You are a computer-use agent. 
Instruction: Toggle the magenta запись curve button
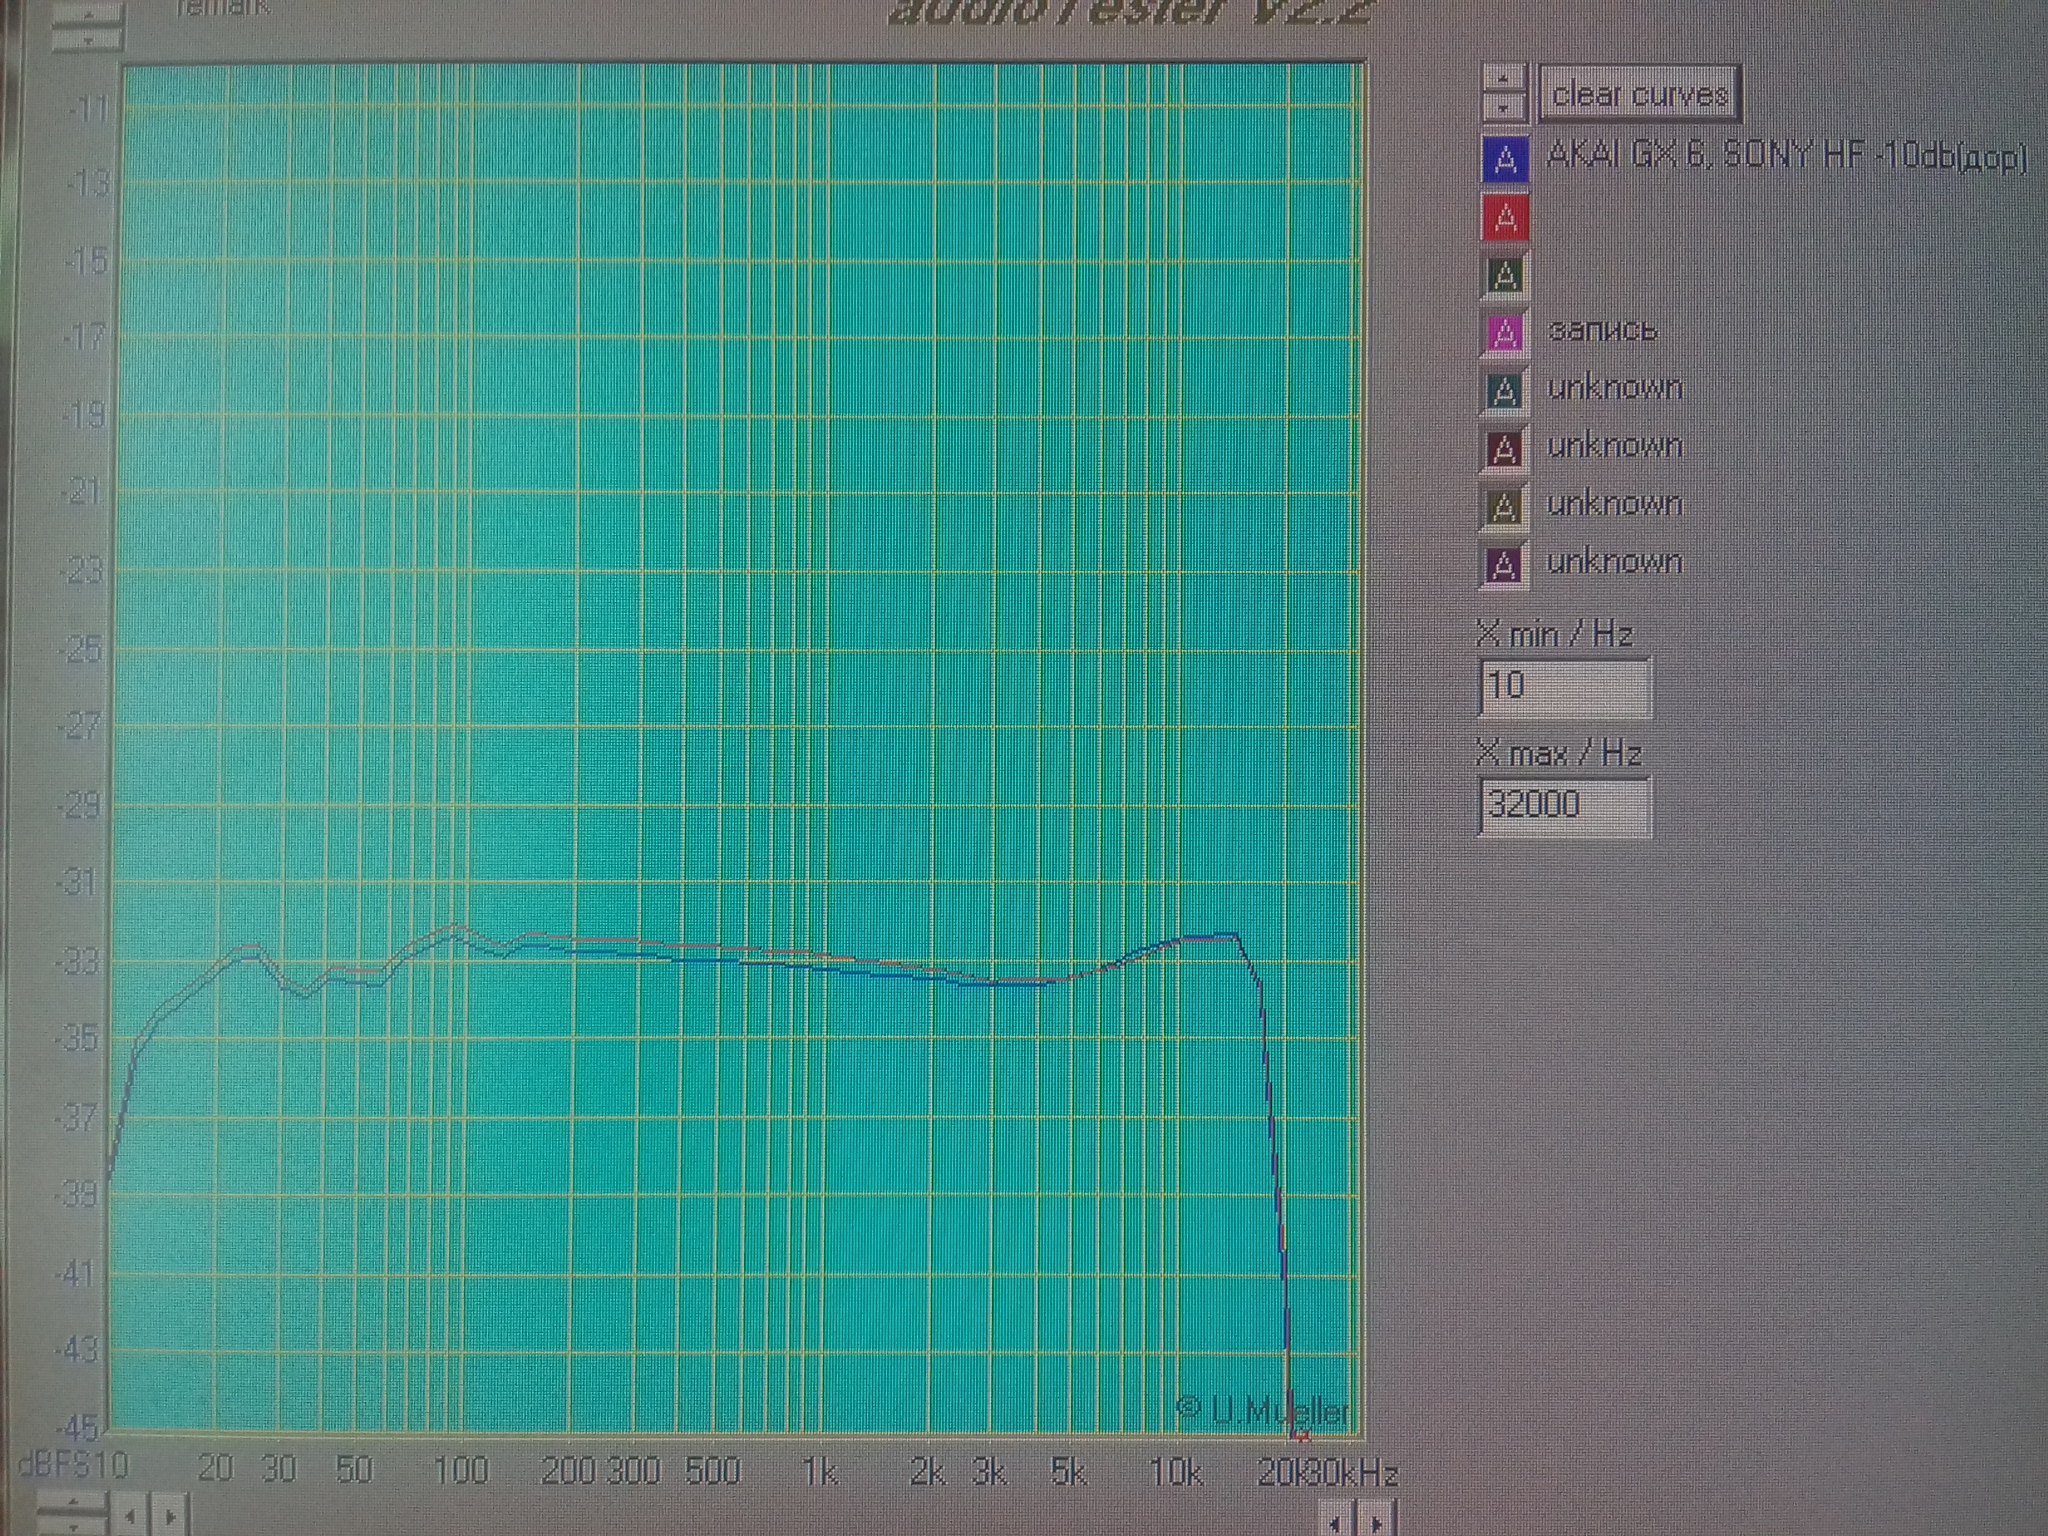tap(1506, 333)
